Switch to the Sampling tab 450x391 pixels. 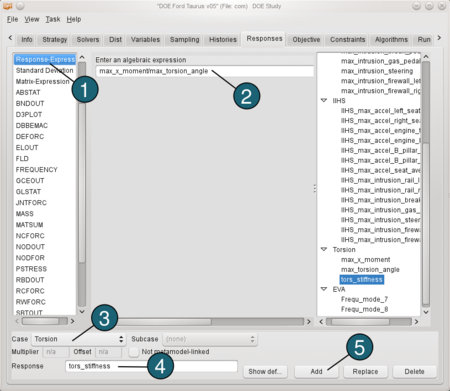tap(184, 40)
